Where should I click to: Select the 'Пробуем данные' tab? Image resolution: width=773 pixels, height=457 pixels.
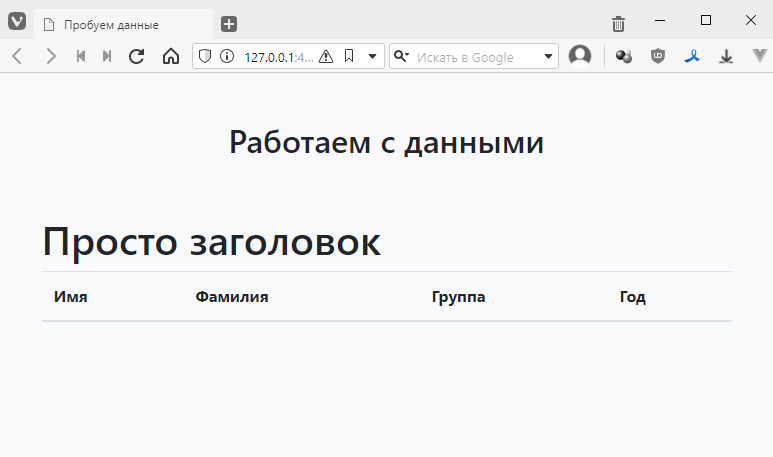click(x=110, y=24)
